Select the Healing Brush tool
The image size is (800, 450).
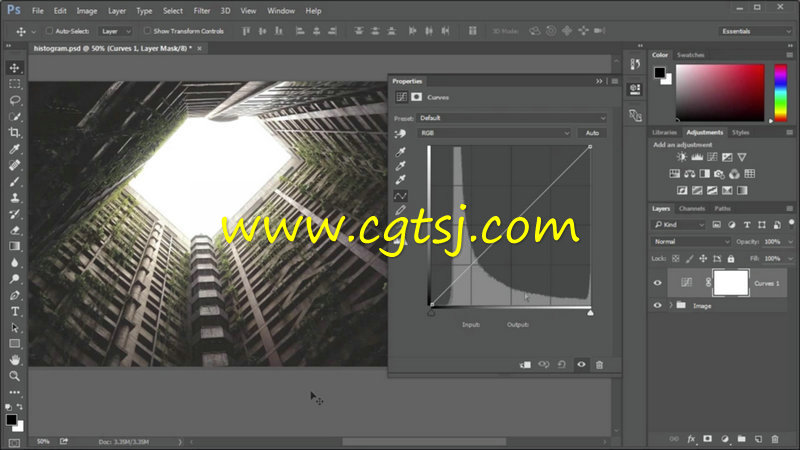point(14,165)
